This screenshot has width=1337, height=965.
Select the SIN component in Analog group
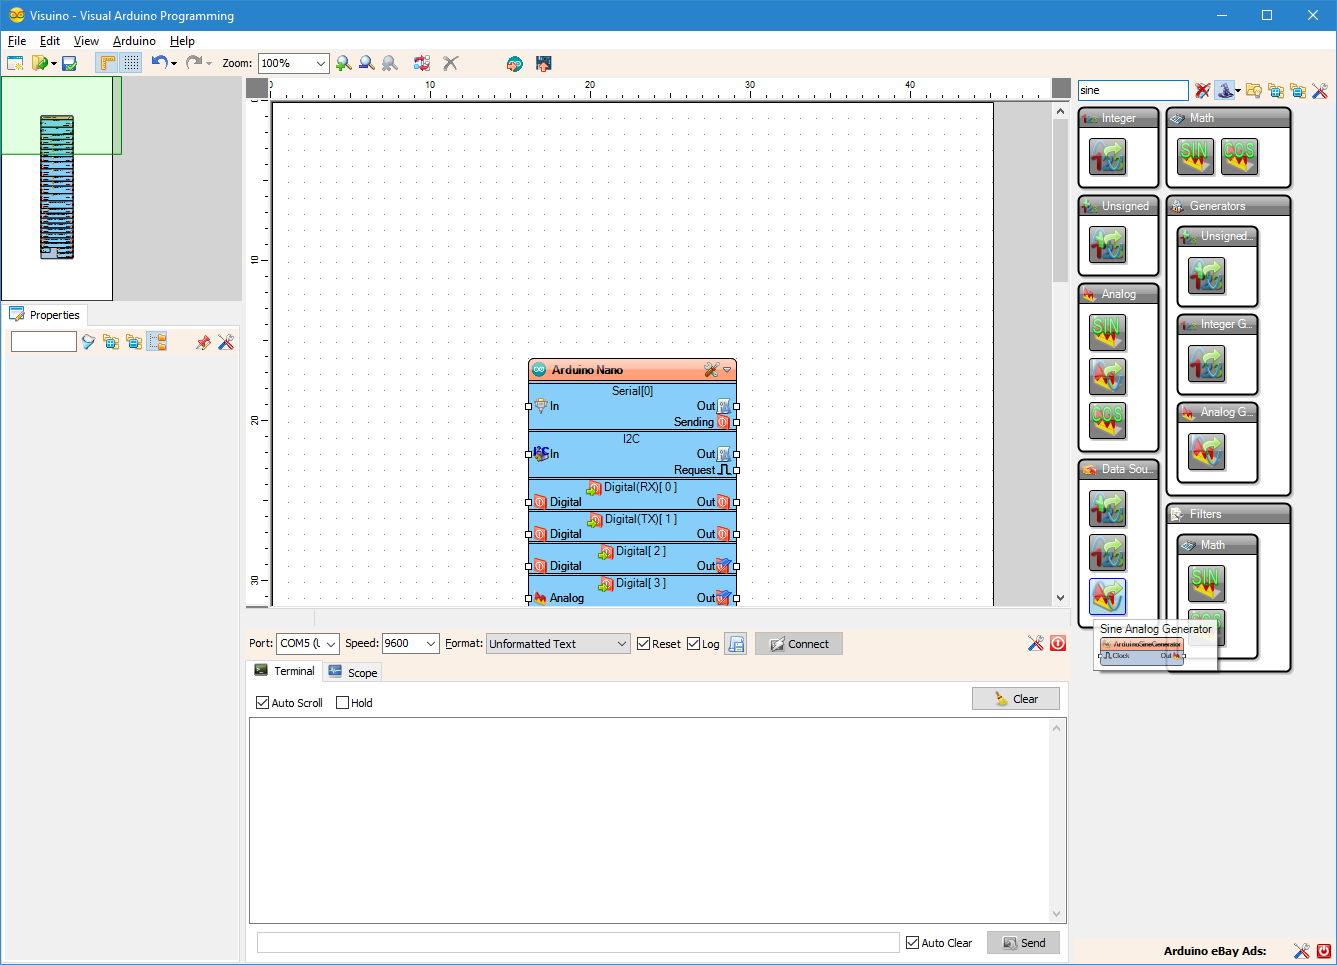point(1107,332)
